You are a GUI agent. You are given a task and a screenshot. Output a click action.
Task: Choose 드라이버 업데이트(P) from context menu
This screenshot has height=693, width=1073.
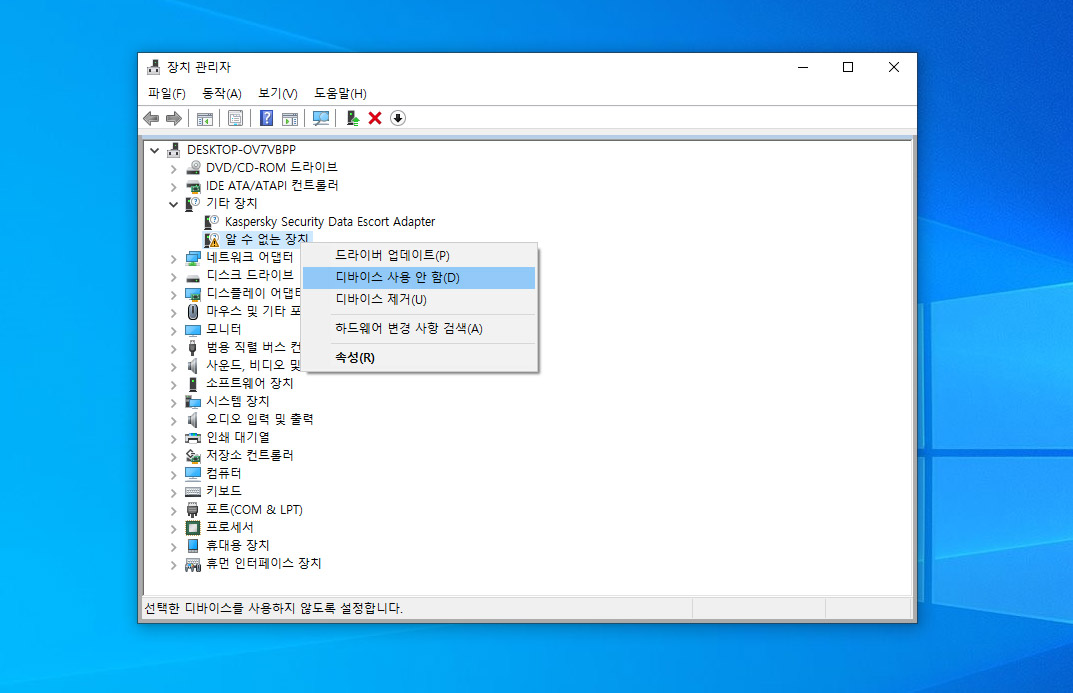(x=392, y=256)
